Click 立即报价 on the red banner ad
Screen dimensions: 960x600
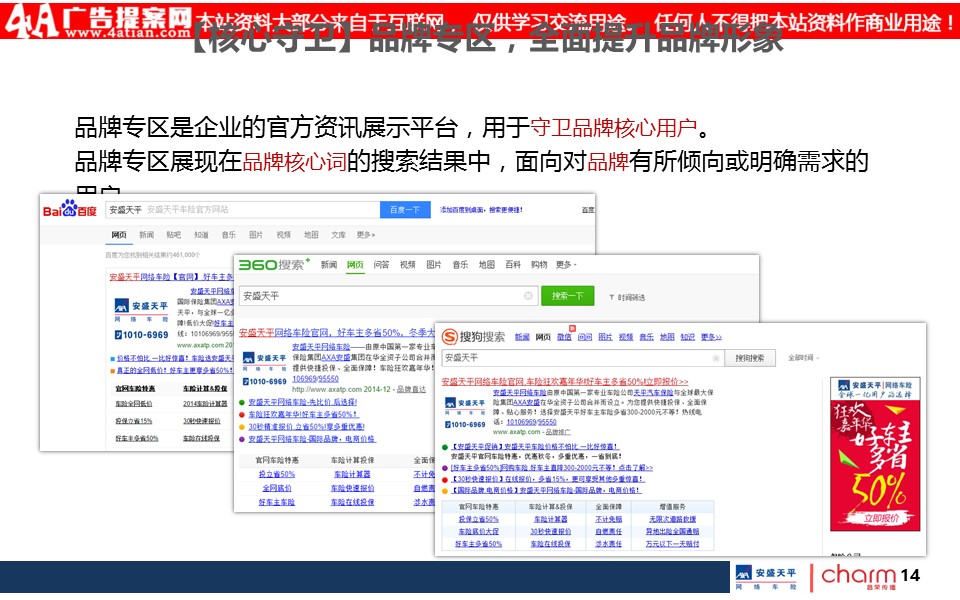click(x=881, y=518)
